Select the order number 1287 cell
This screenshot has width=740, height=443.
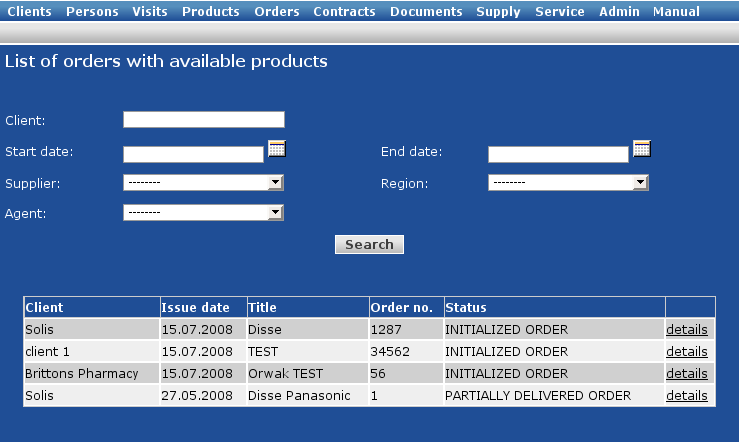(x=406, y=329)
